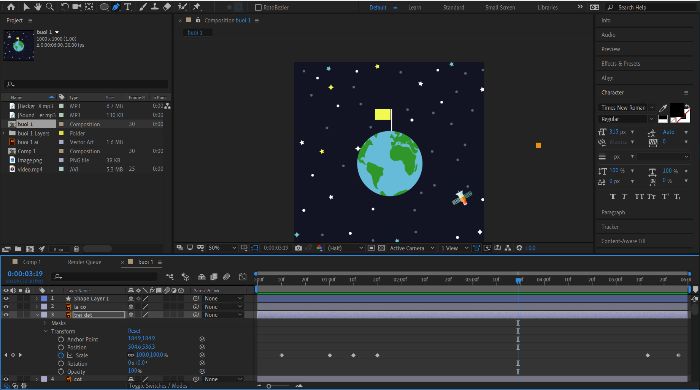Select the Pen tool in toolbar
Screen dimensions: 700x390
coord(116,7)
